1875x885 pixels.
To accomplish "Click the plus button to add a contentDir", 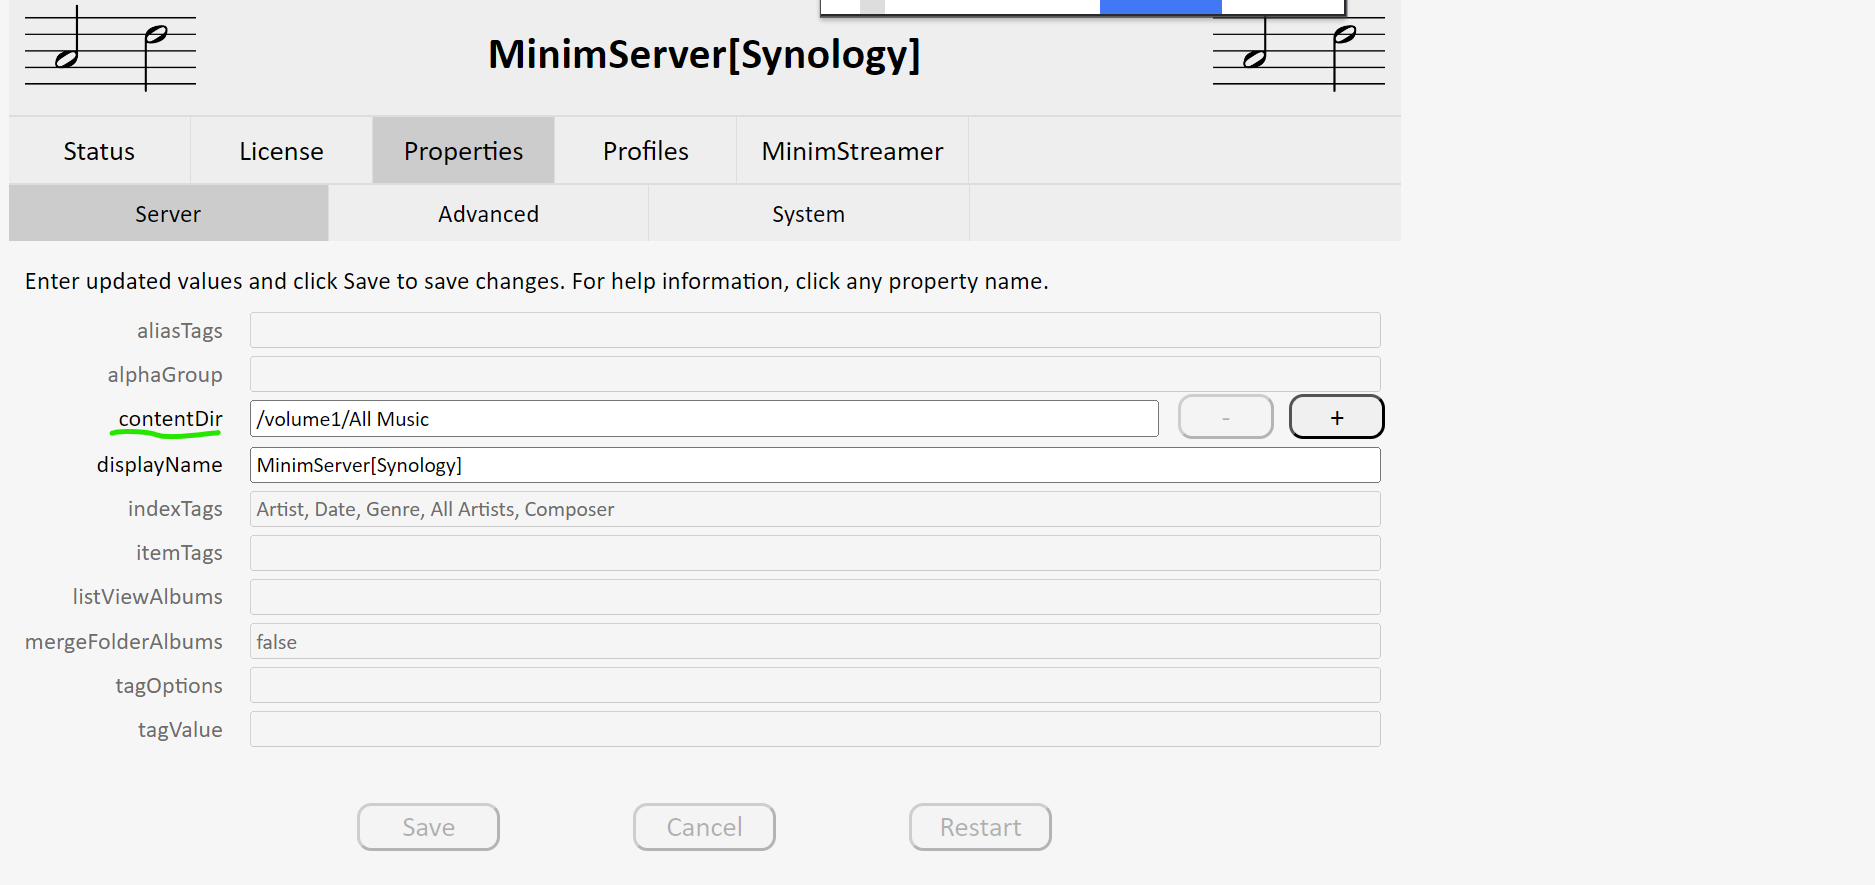I will [x=1336, y=417].
